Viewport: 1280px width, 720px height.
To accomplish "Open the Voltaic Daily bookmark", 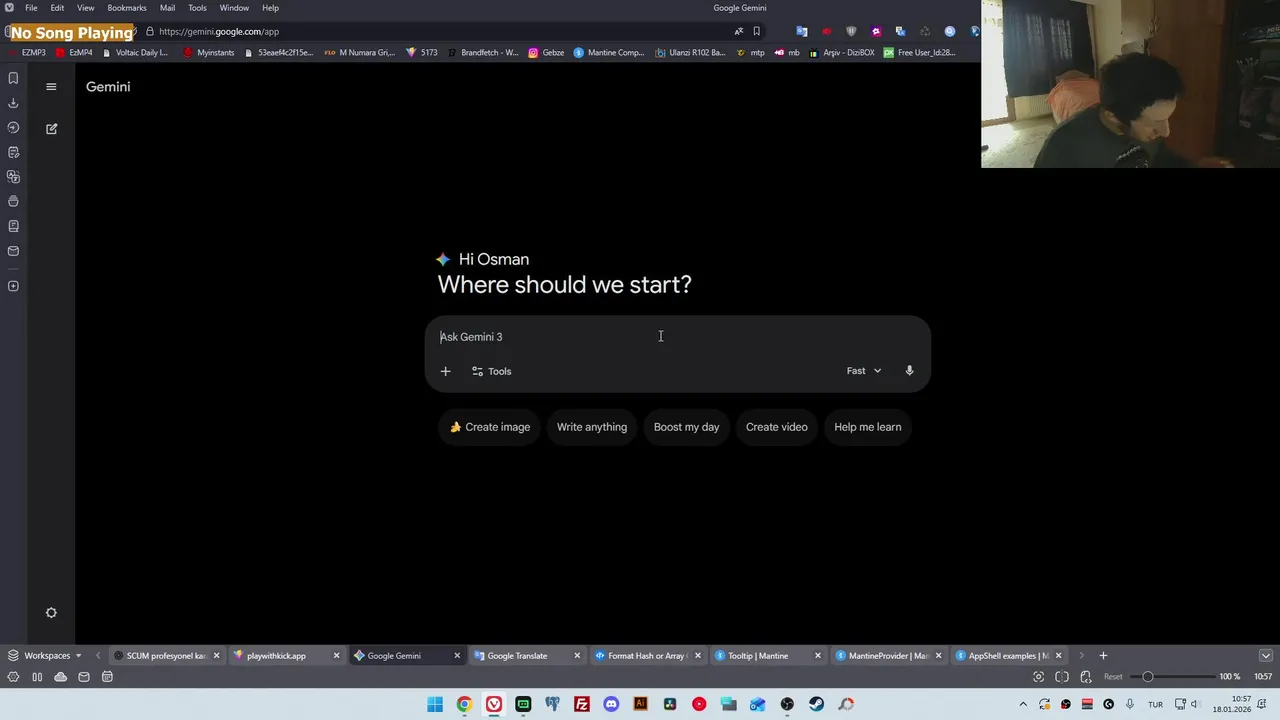I will [135, 53].
